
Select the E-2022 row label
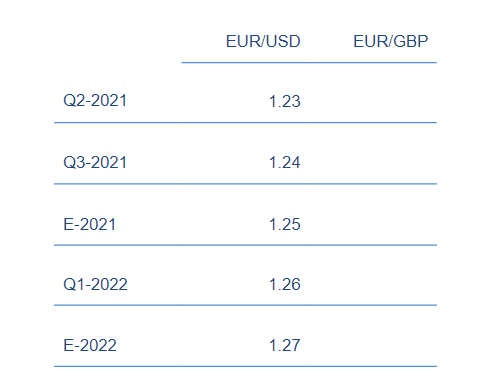[90, 345]
